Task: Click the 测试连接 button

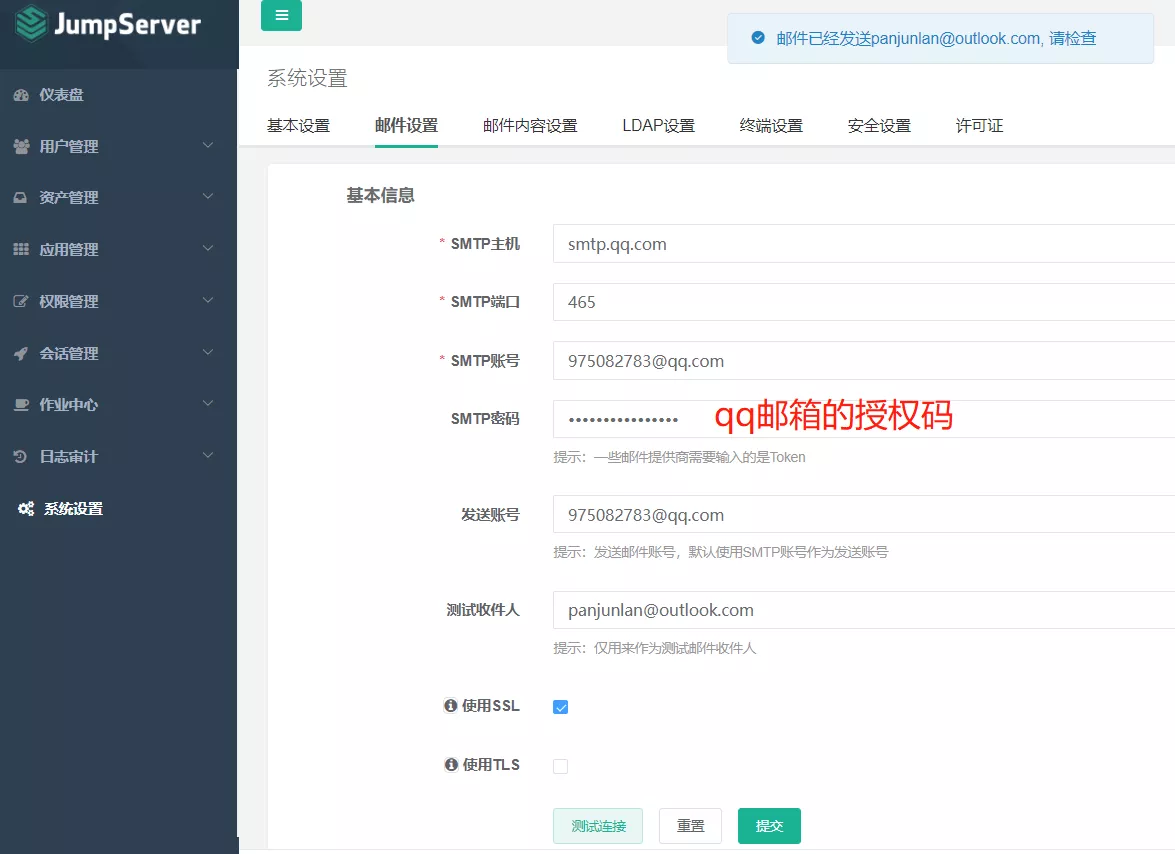Action: (x=598, y=826)
